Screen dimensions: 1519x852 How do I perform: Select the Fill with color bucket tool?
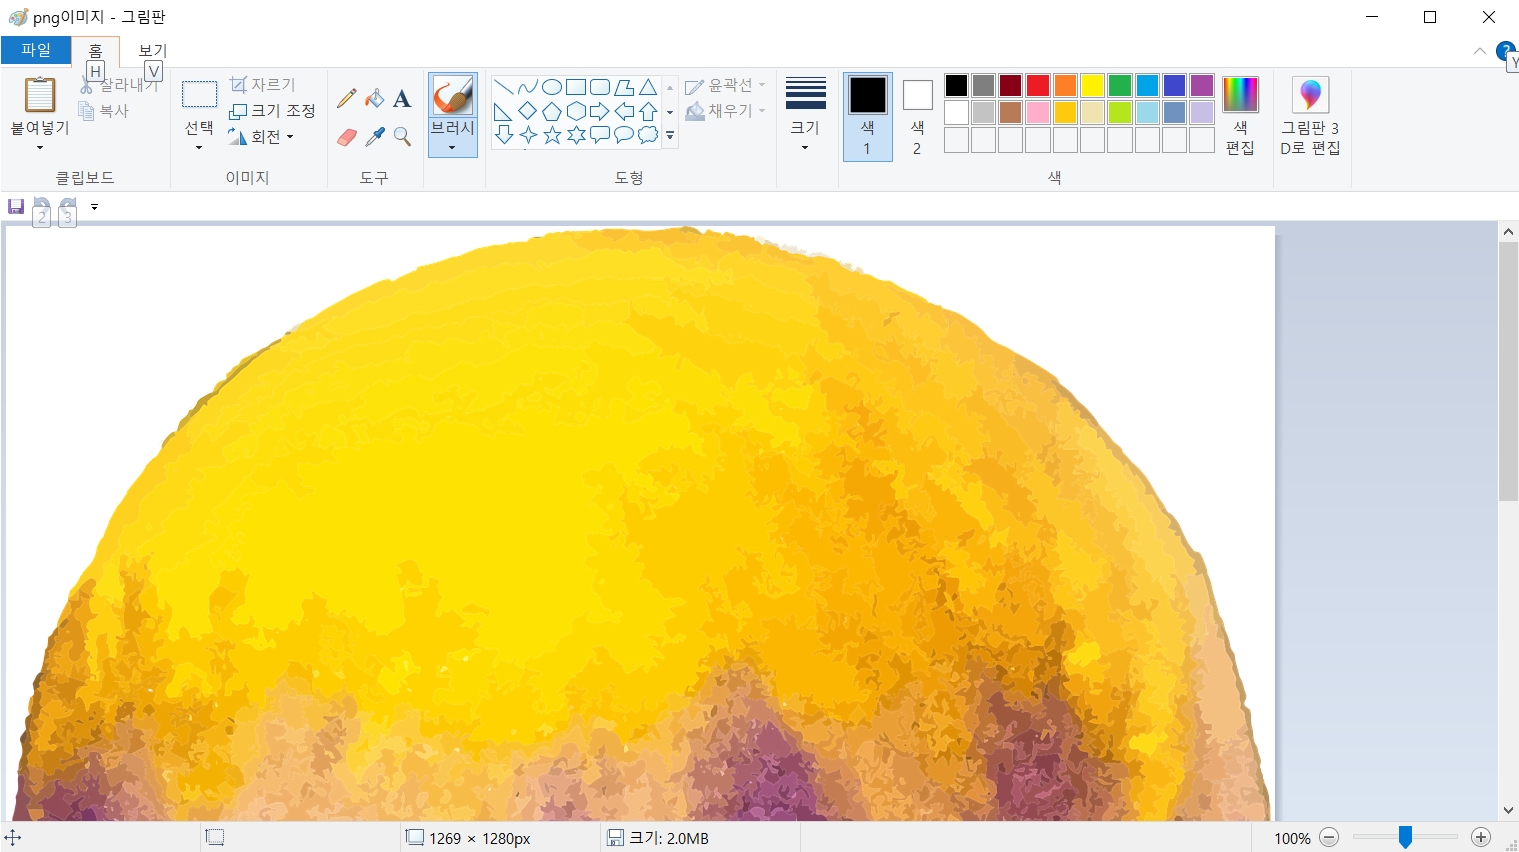point(375,98)
